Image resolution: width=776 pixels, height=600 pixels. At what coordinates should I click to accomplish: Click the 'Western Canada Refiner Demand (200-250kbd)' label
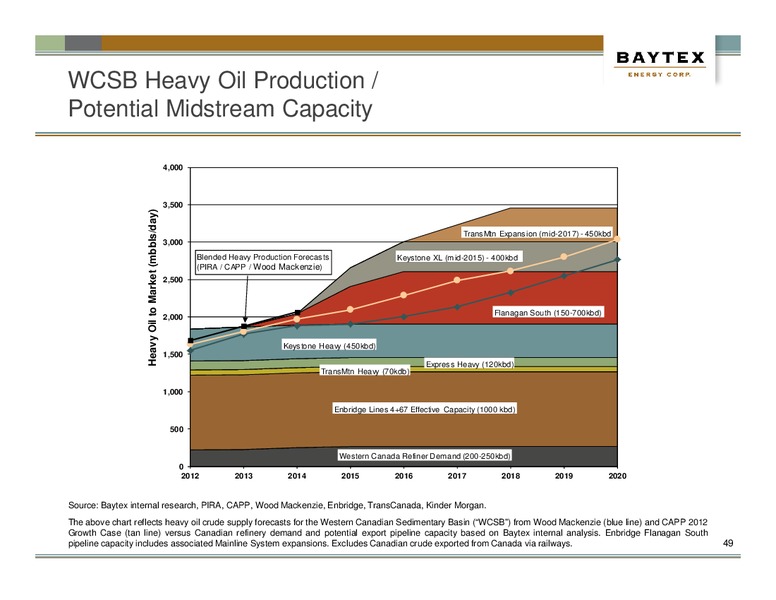424,455
